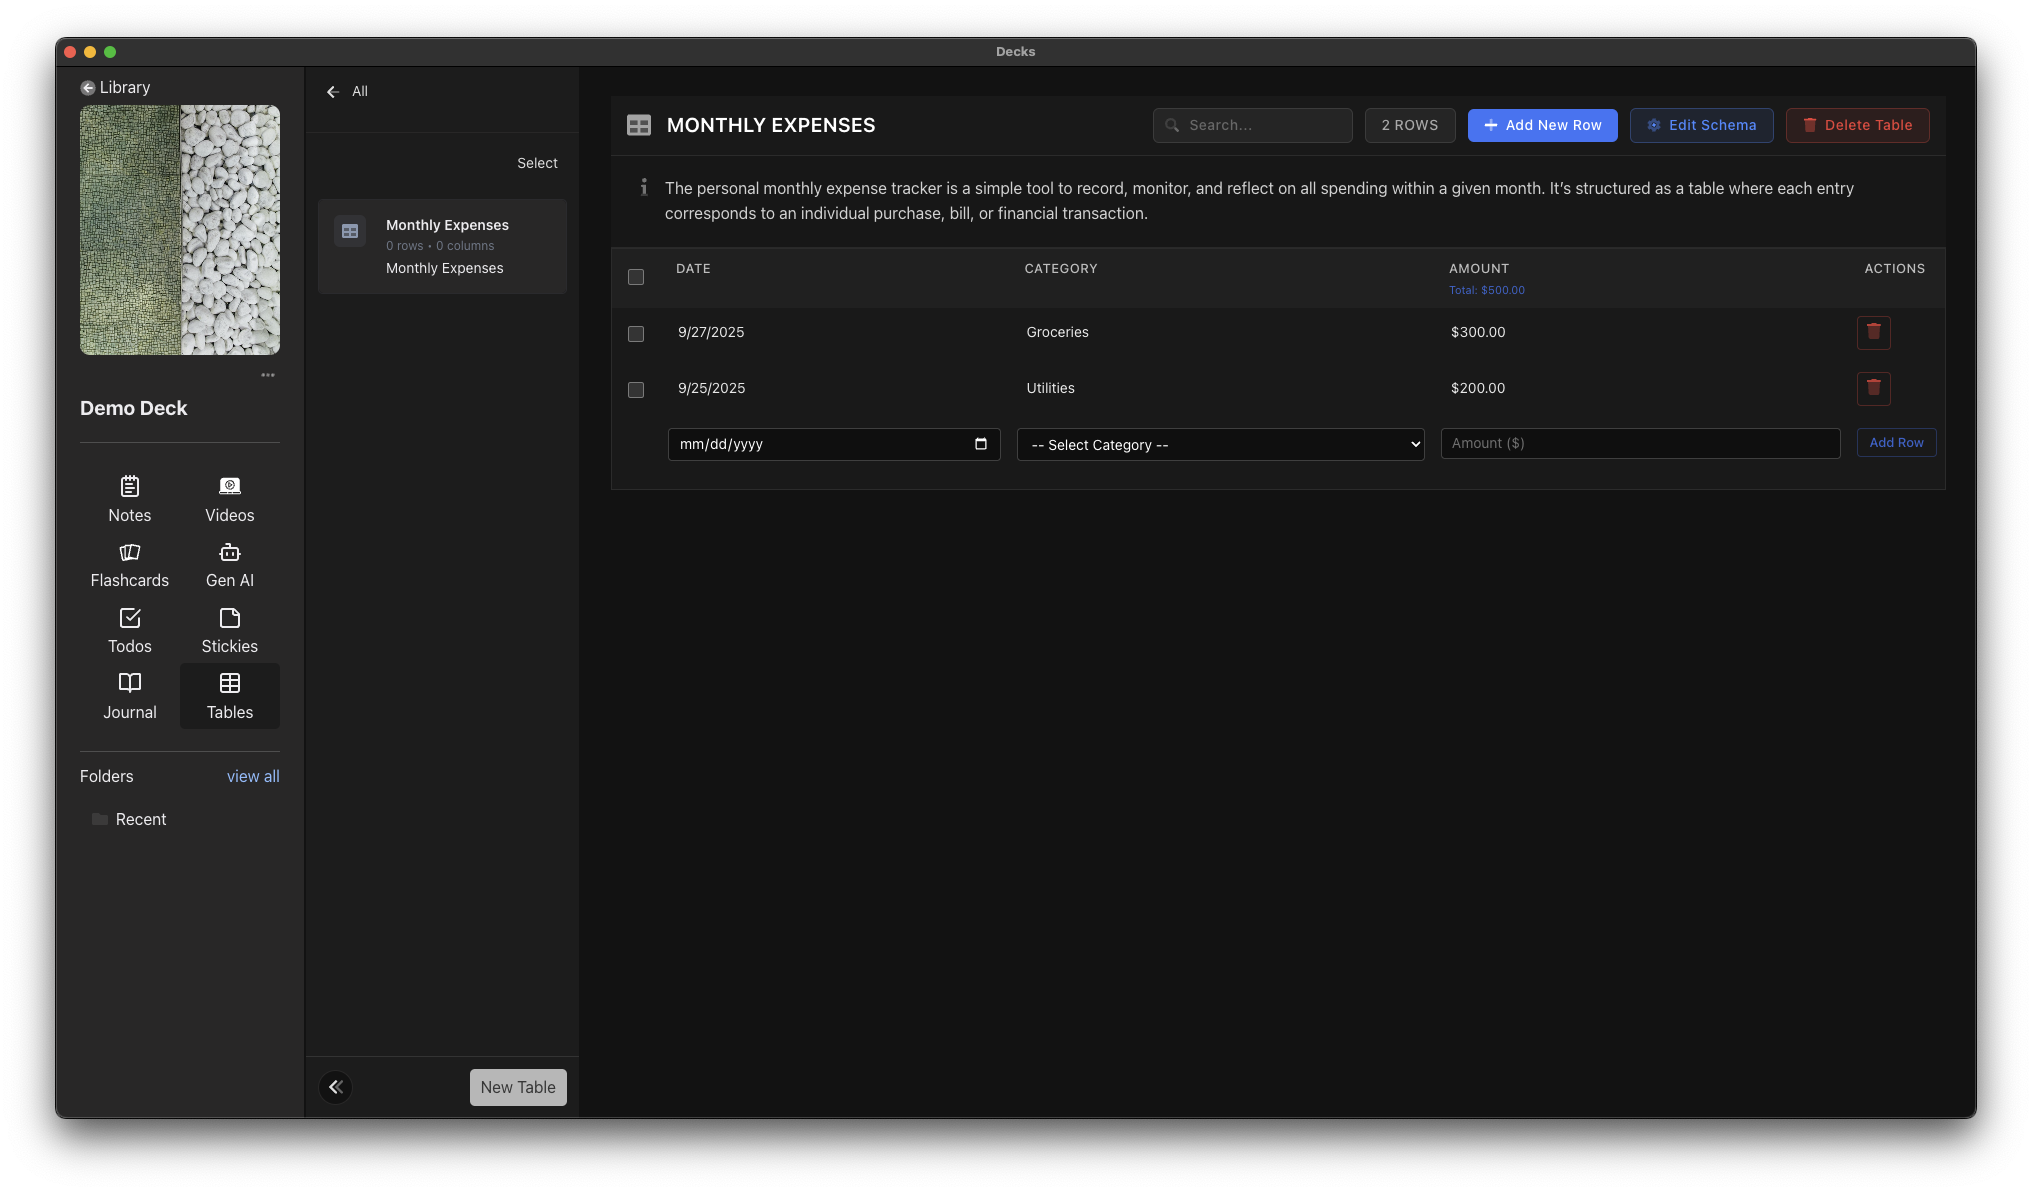Screen dimensions: 2032x1192
Task: Check the checkbox for the Utilities row
Action: [x=636, y=390]
